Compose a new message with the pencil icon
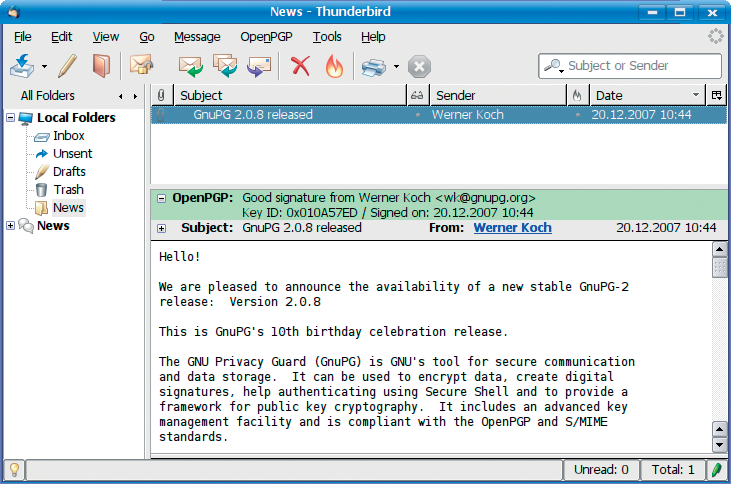Viewport: 731px width, 484px height. (x=68, y=66)
